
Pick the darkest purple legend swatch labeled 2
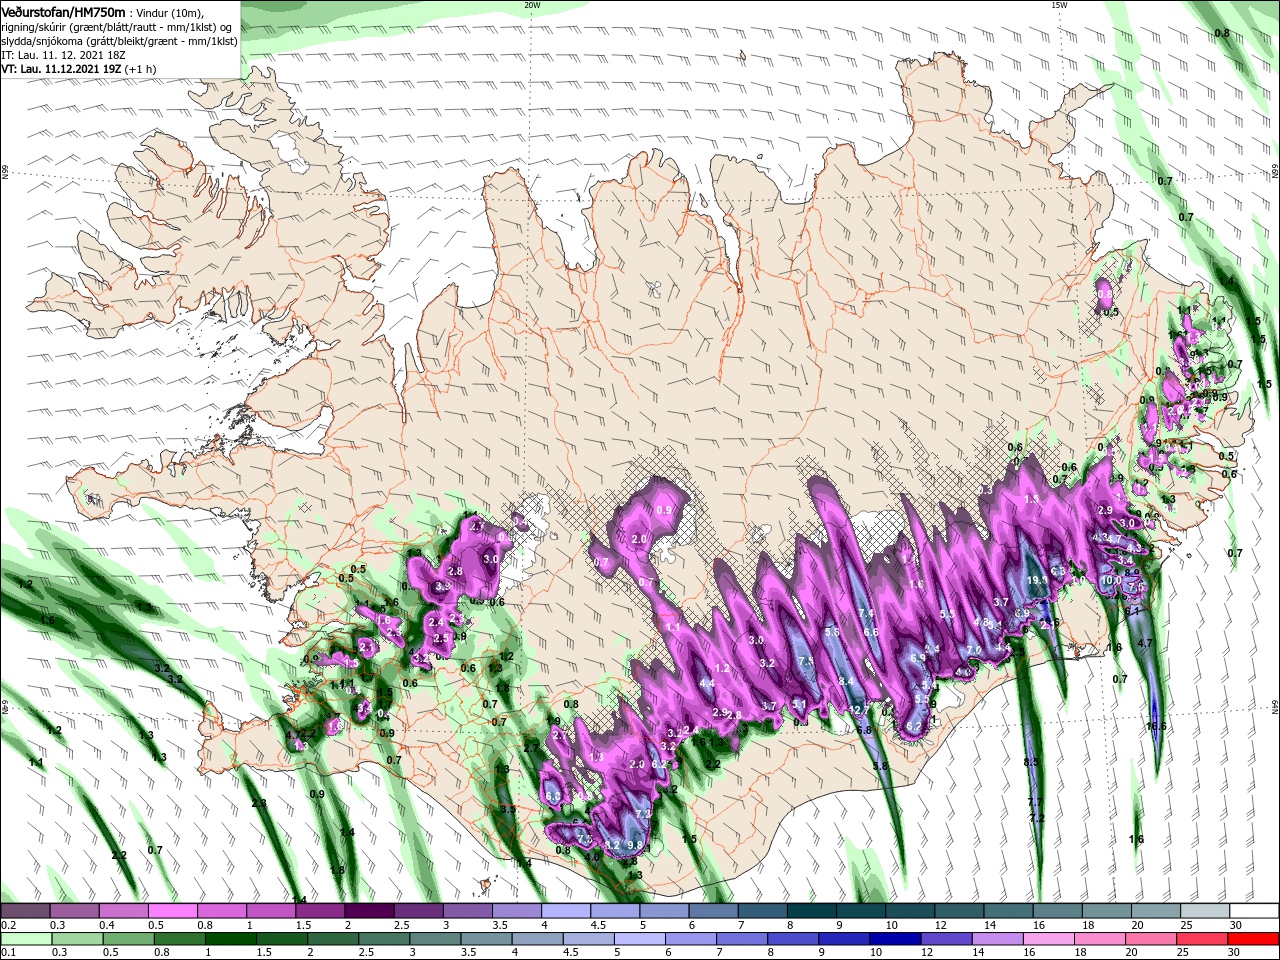pyautogui.click(x=368, y=911)
